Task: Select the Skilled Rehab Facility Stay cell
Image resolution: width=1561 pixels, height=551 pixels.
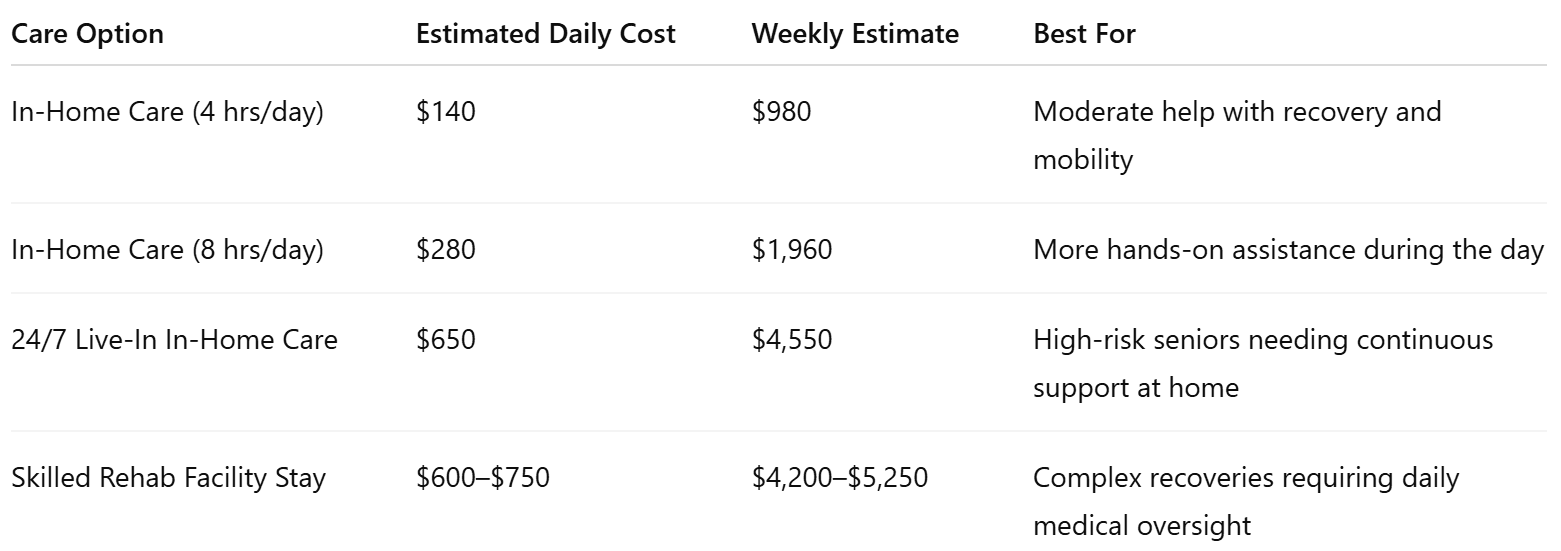Action: point(168,478)
